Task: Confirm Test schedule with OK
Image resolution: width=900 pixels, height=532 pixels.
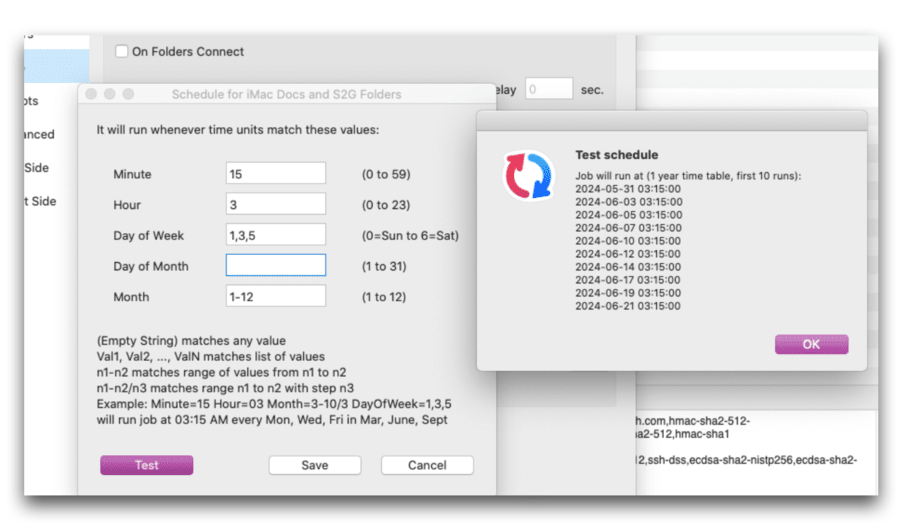Action: tap(811, 344)
